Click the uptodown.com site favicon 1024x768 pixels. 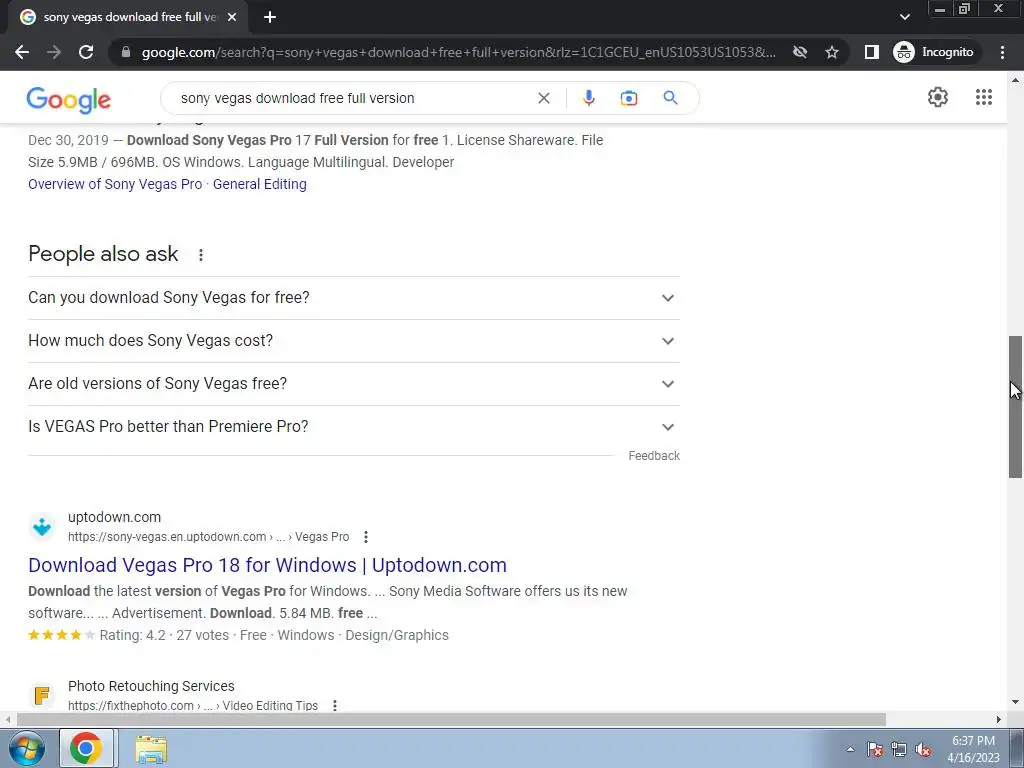[42, 526]
